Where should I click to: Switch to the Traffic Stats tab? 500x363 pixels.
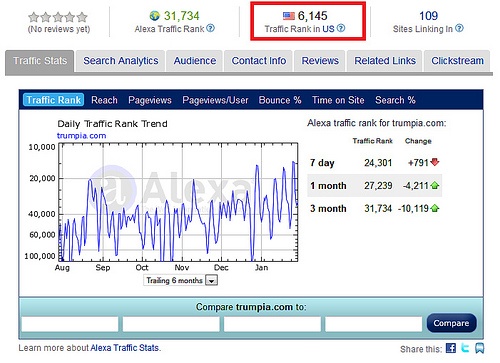click(40, 61)
